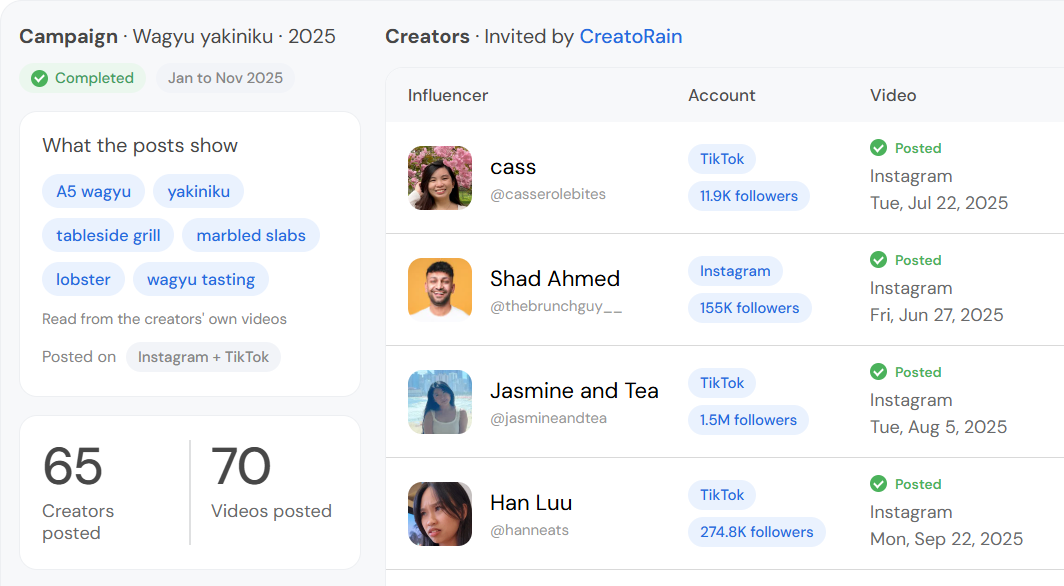Select the lobster tag

[83, 279]
